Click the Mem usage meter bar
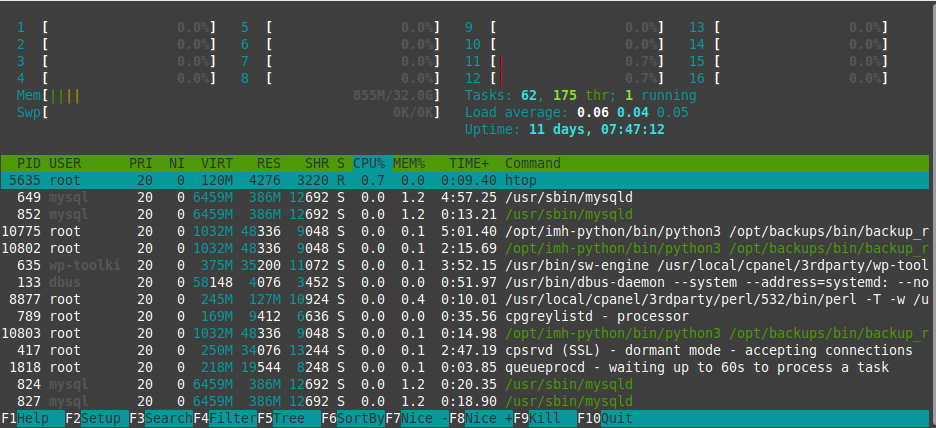 (x=229, y=96)
